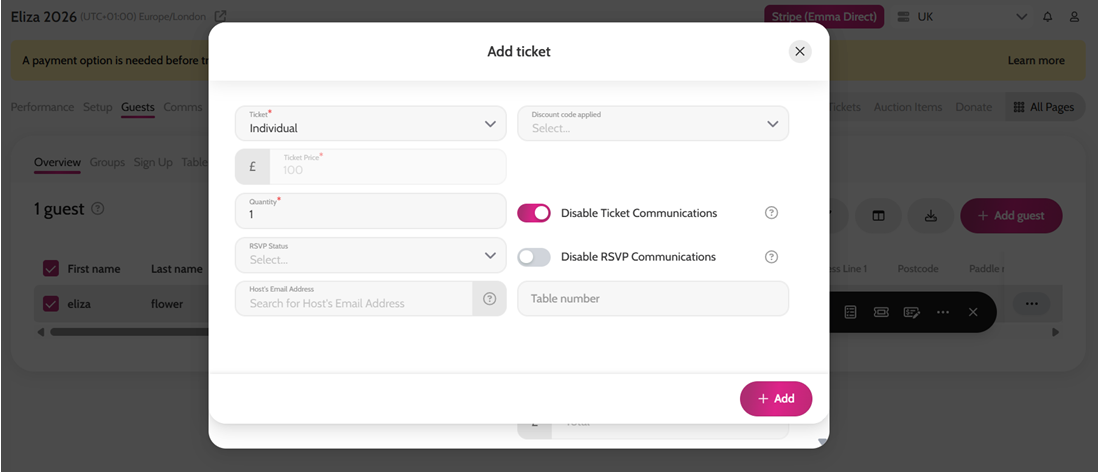The image size is (1098, 472).
Task: Click help icon beside Host's Email Address
Action: (489, 299)
